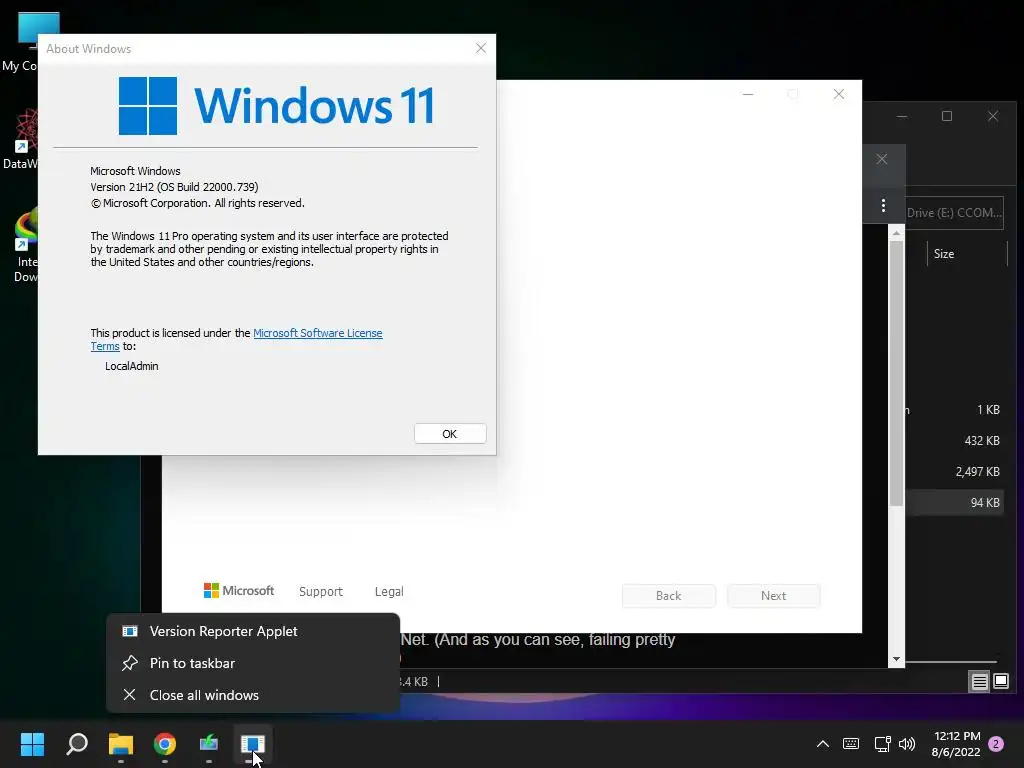The height and width of the screenshot is (768, 1024).
Task: Open volume control tray icon
Action: pyautogui.click(x=907, y=743)
